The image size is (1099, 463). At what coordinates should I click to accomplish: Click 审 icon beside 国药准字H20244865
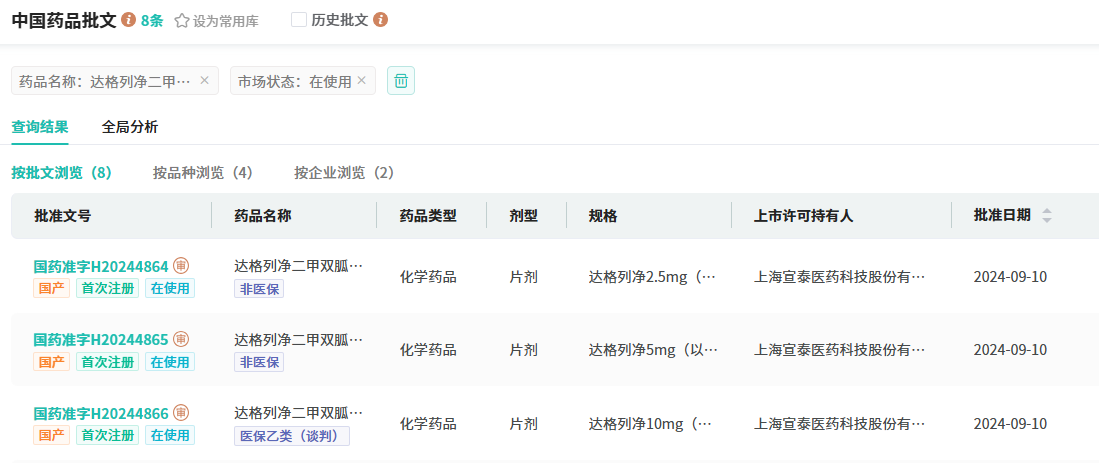pyautogui.click(x=181, y=339)
